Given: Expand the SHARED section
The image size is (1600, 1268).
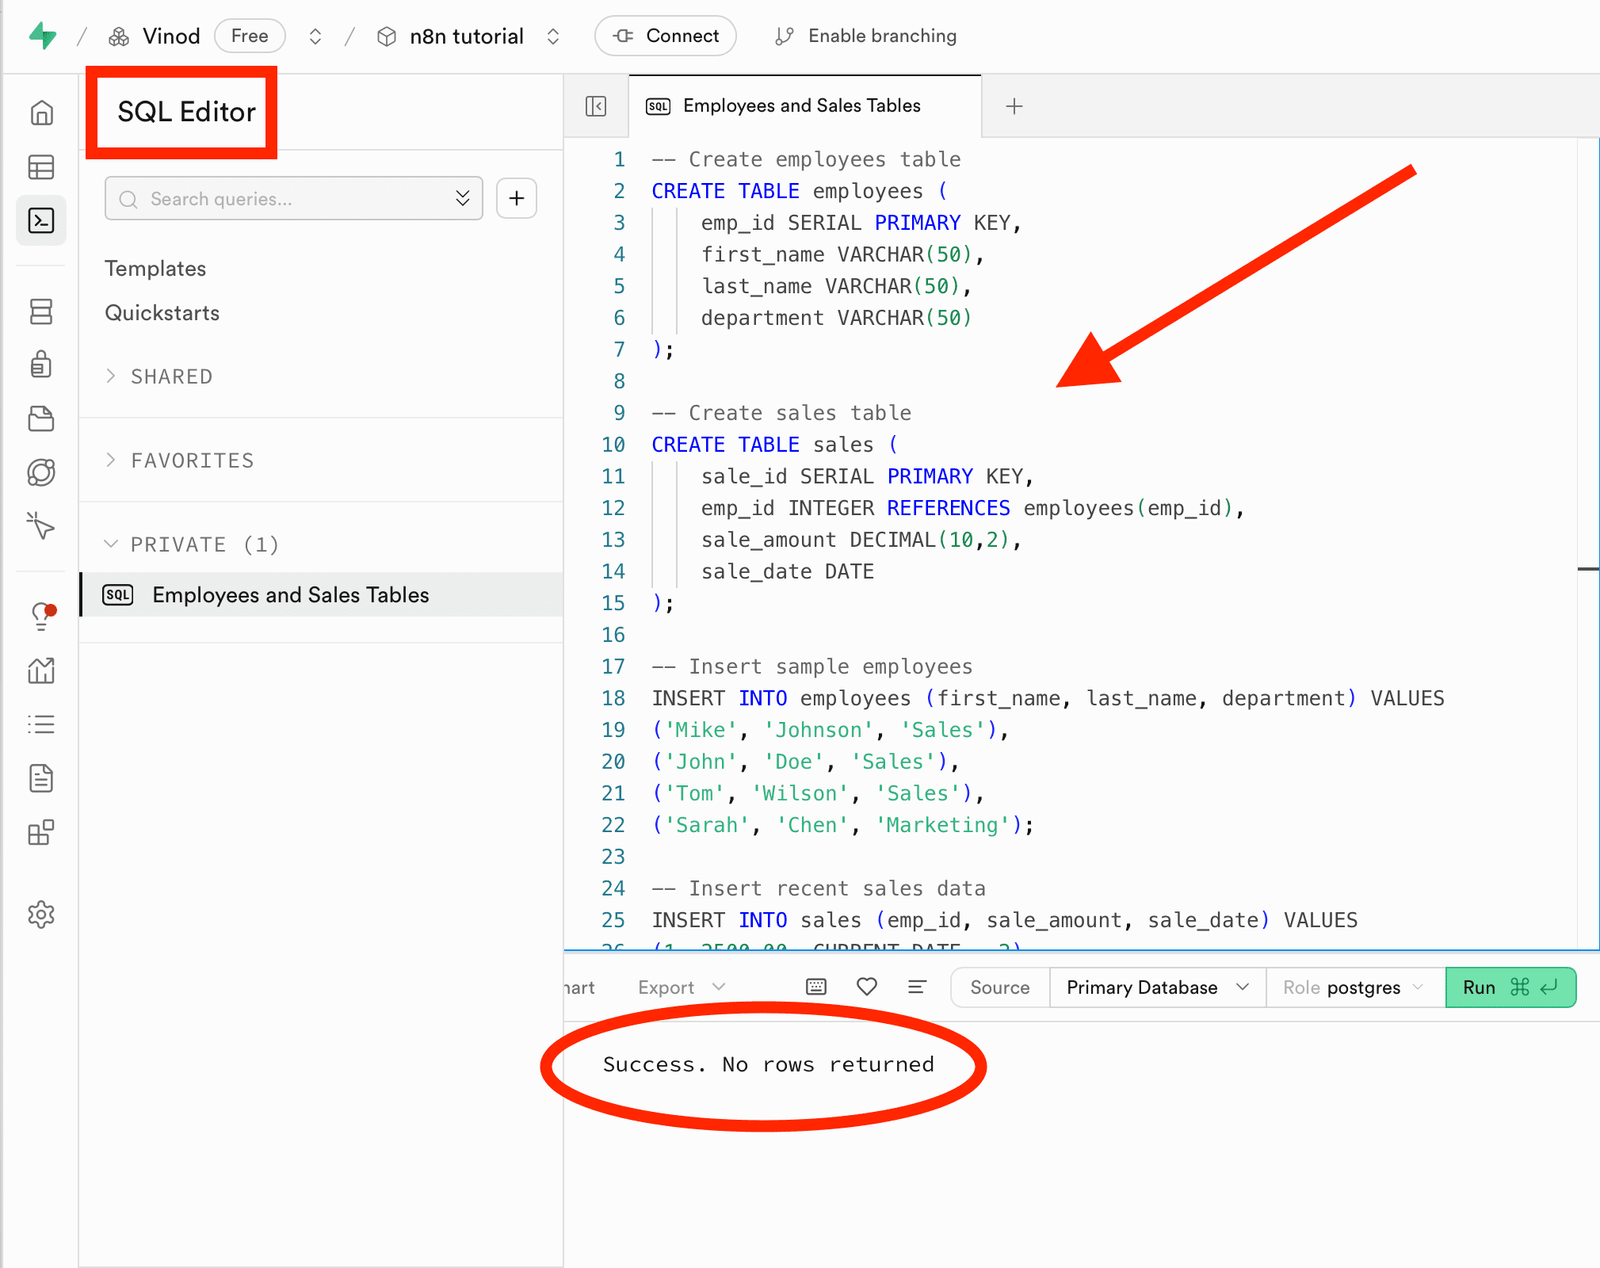Looking at the screenshot, I should click(x=160, y=376).
